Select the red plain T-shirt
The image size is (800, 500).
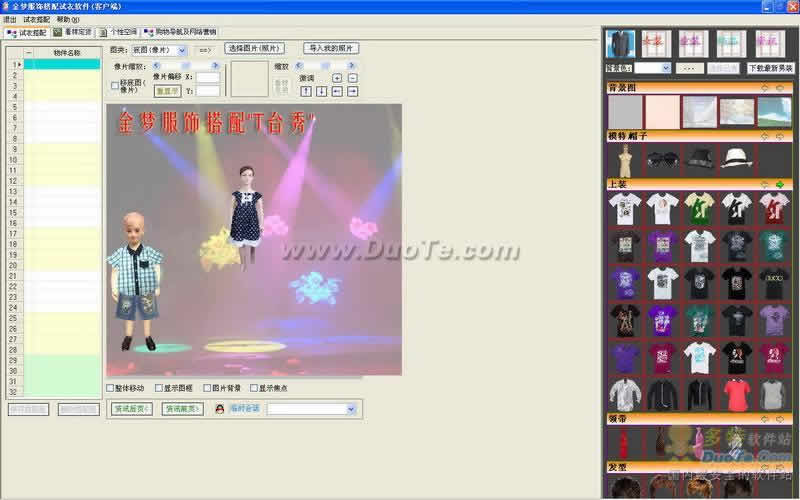pyautogui.click(x=737, y=395)
